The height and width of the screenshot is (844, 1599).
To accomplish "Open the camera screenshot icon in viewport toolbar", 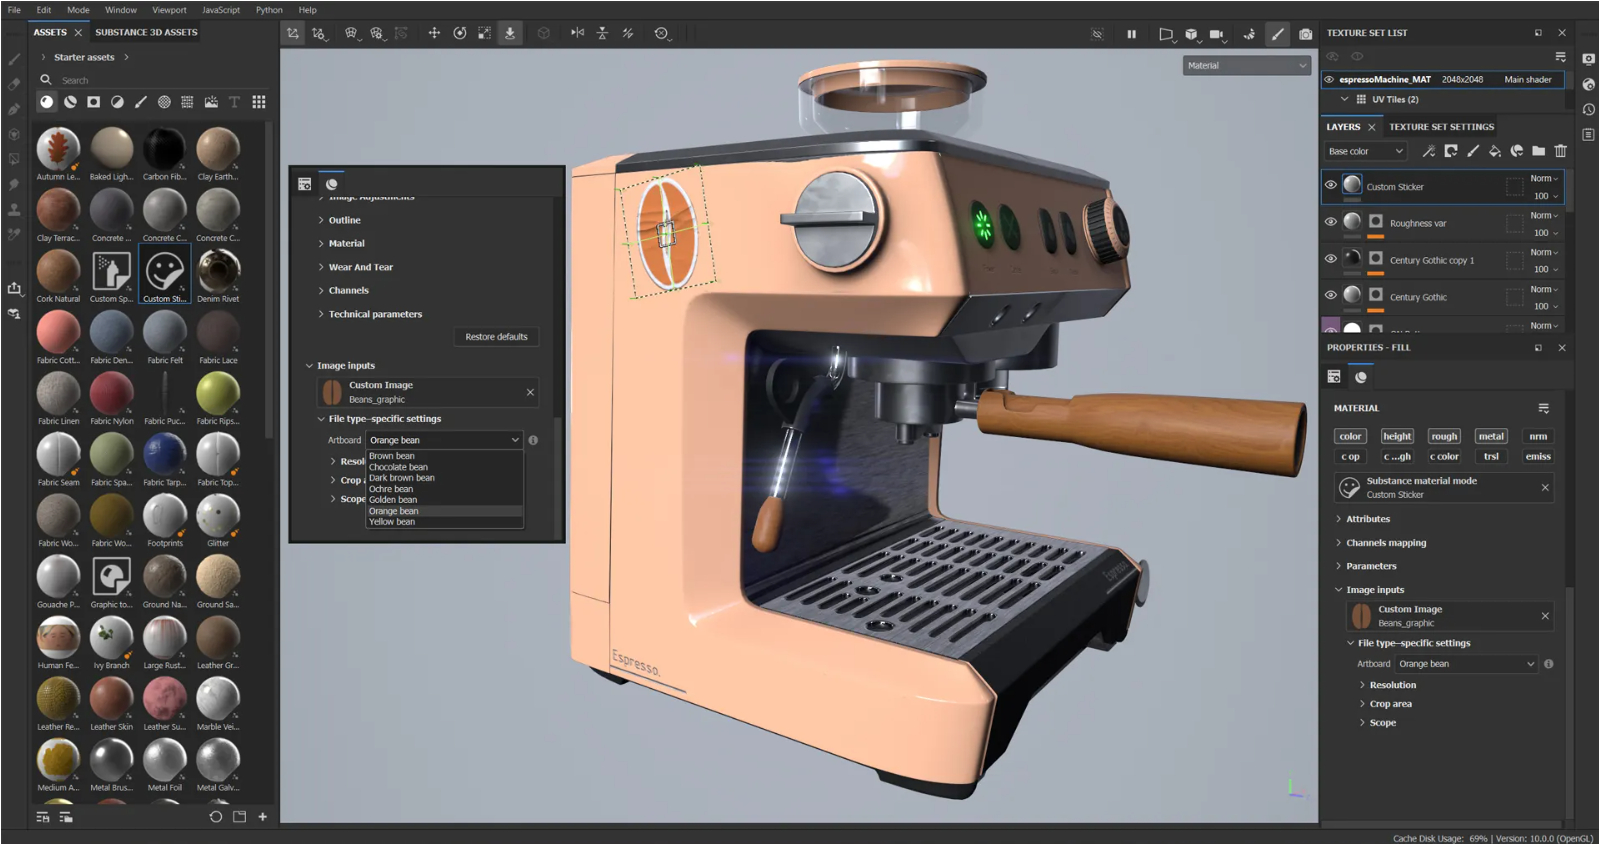I will pos(1305,34).
